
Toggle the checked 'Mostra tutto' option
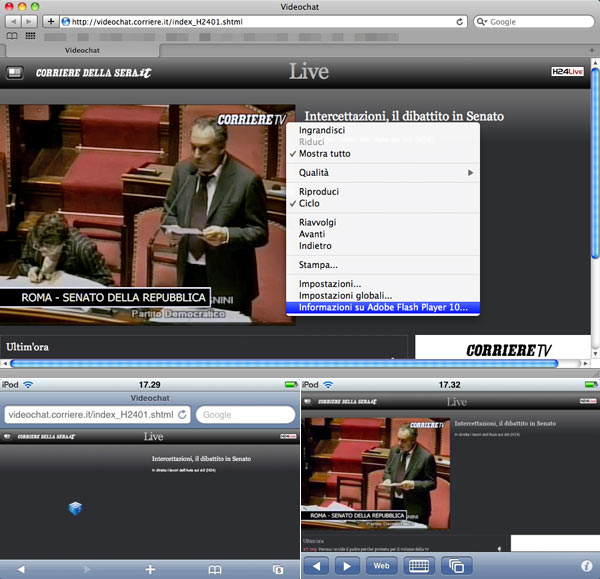tap(325, 154)
